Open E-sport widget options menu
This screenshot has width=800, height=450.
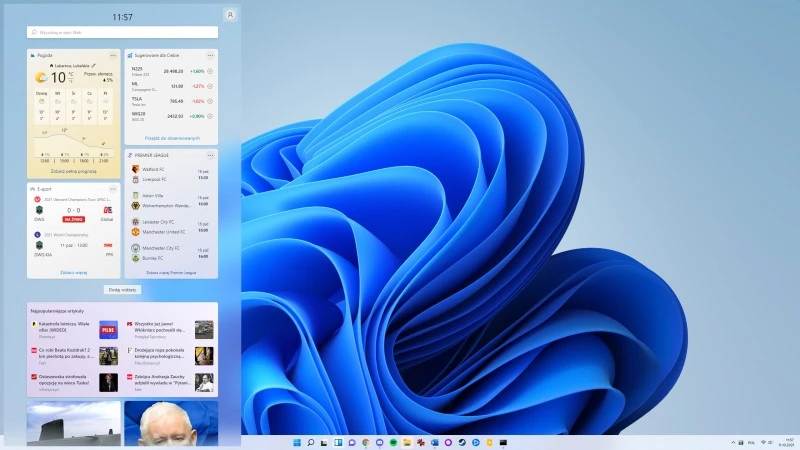pyautogui.click(x=113, y=189)
